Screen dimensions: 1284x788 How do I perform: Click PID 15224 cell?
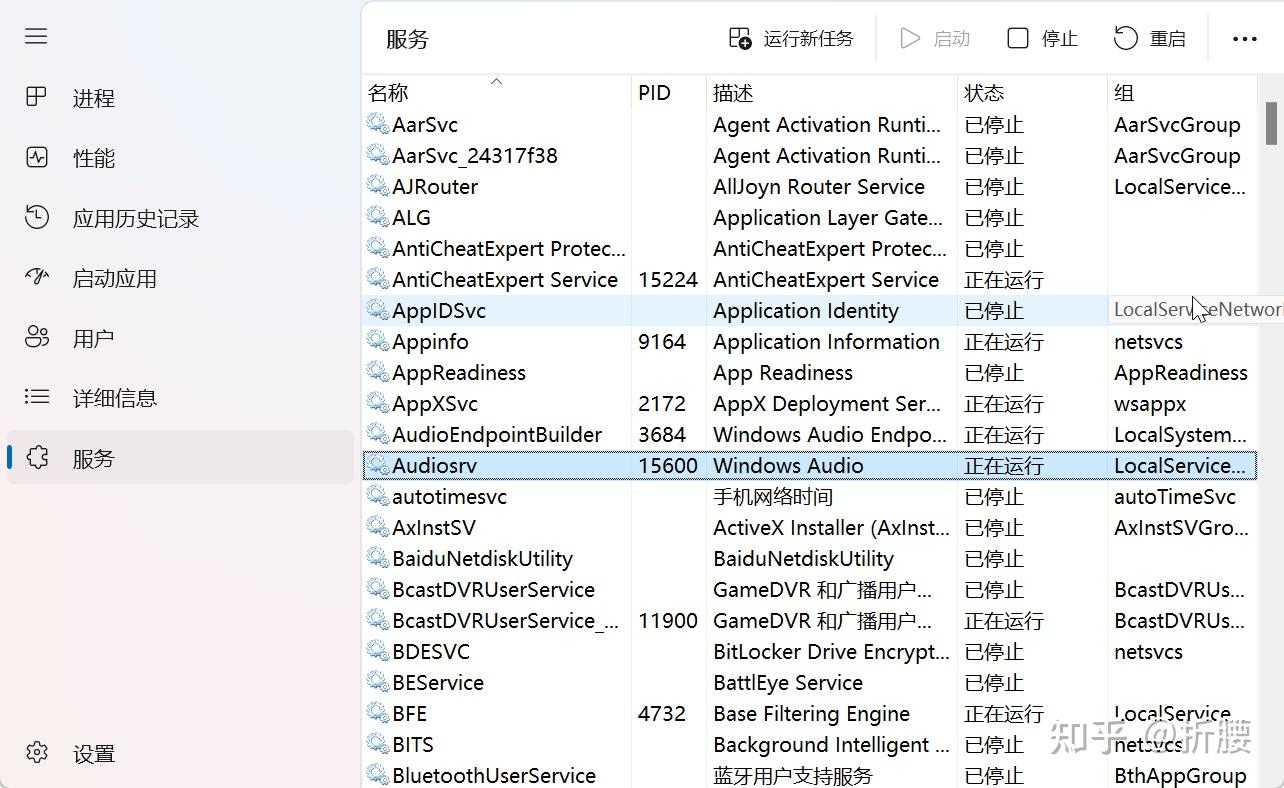point(668,280)
